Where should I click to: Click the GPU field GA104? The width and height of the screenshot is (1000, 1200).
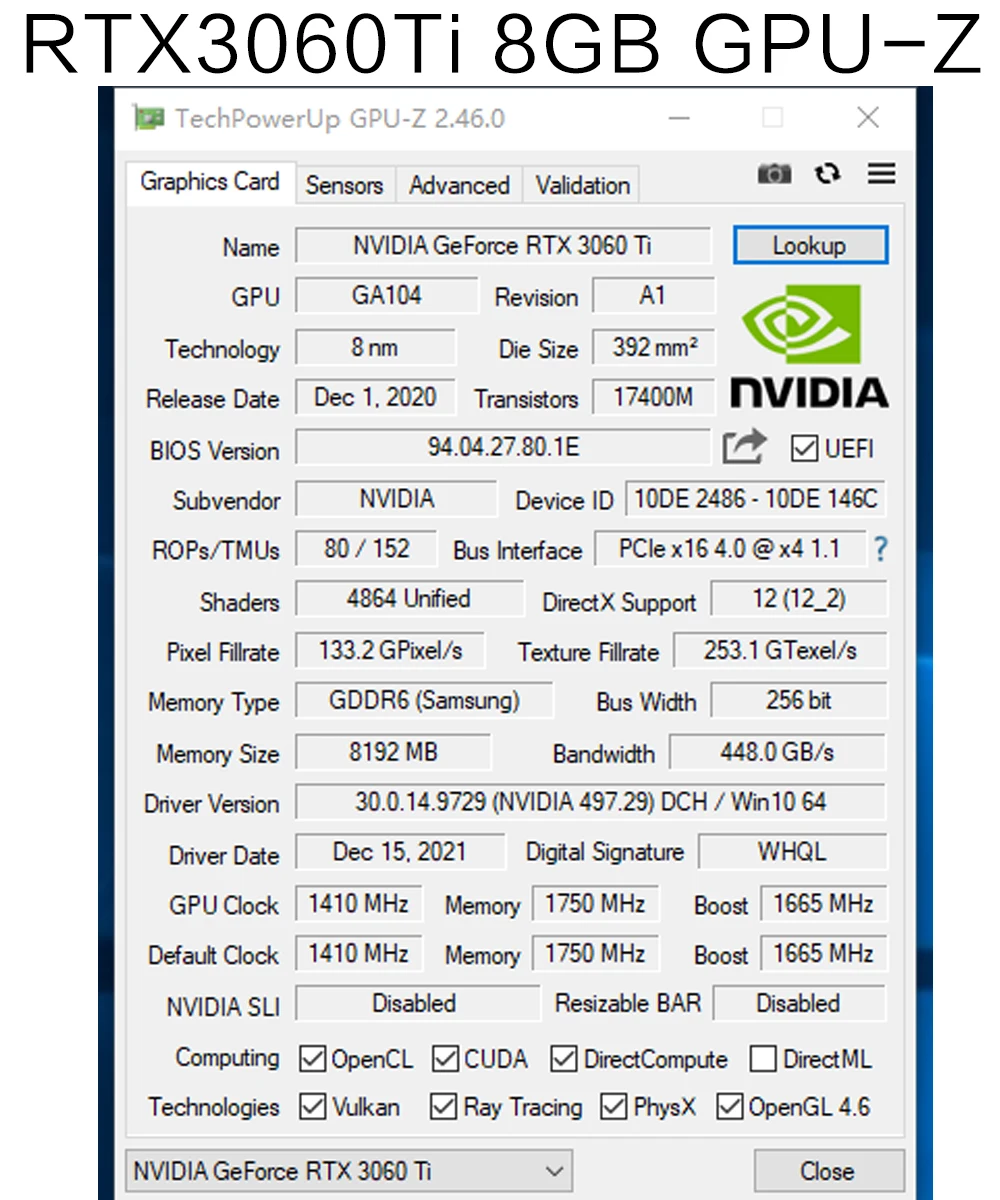click(387, 295)
